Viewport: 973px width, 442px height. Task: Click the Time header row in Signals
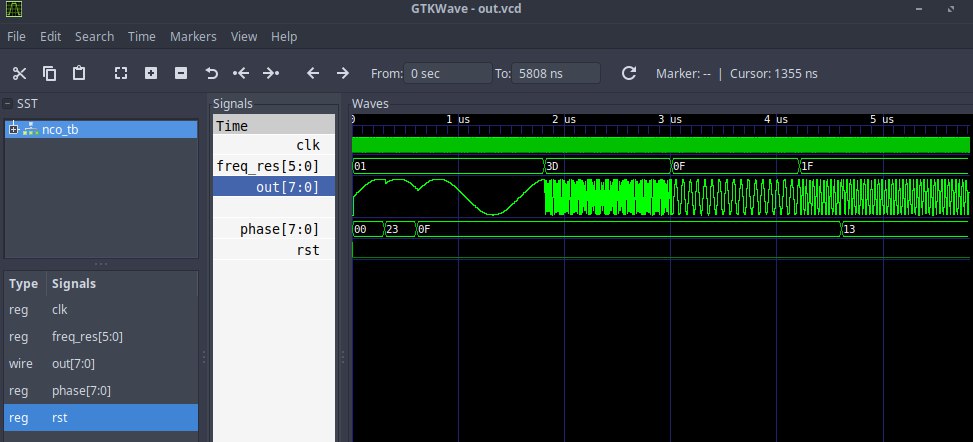click(274, 125)
